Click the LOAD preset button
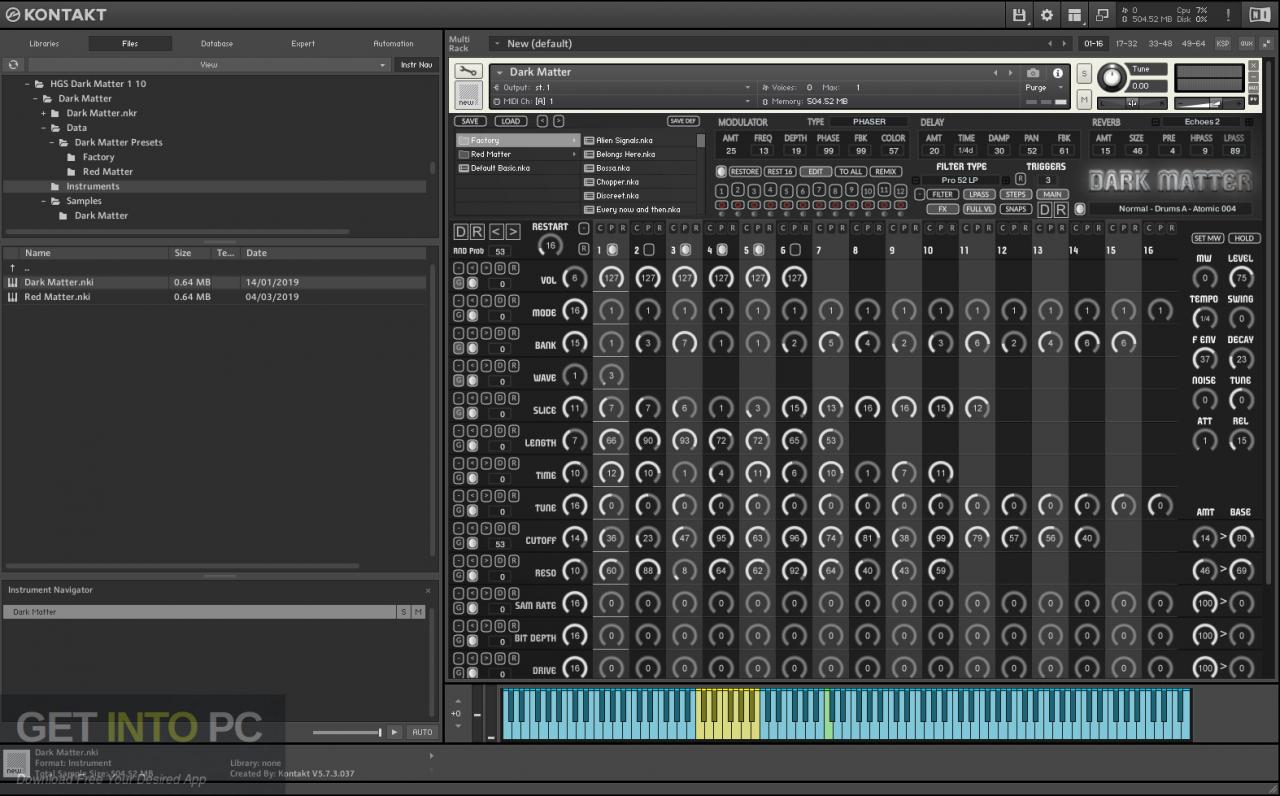The height and width of the screenshot is (796, 1280). coord(510,121)
